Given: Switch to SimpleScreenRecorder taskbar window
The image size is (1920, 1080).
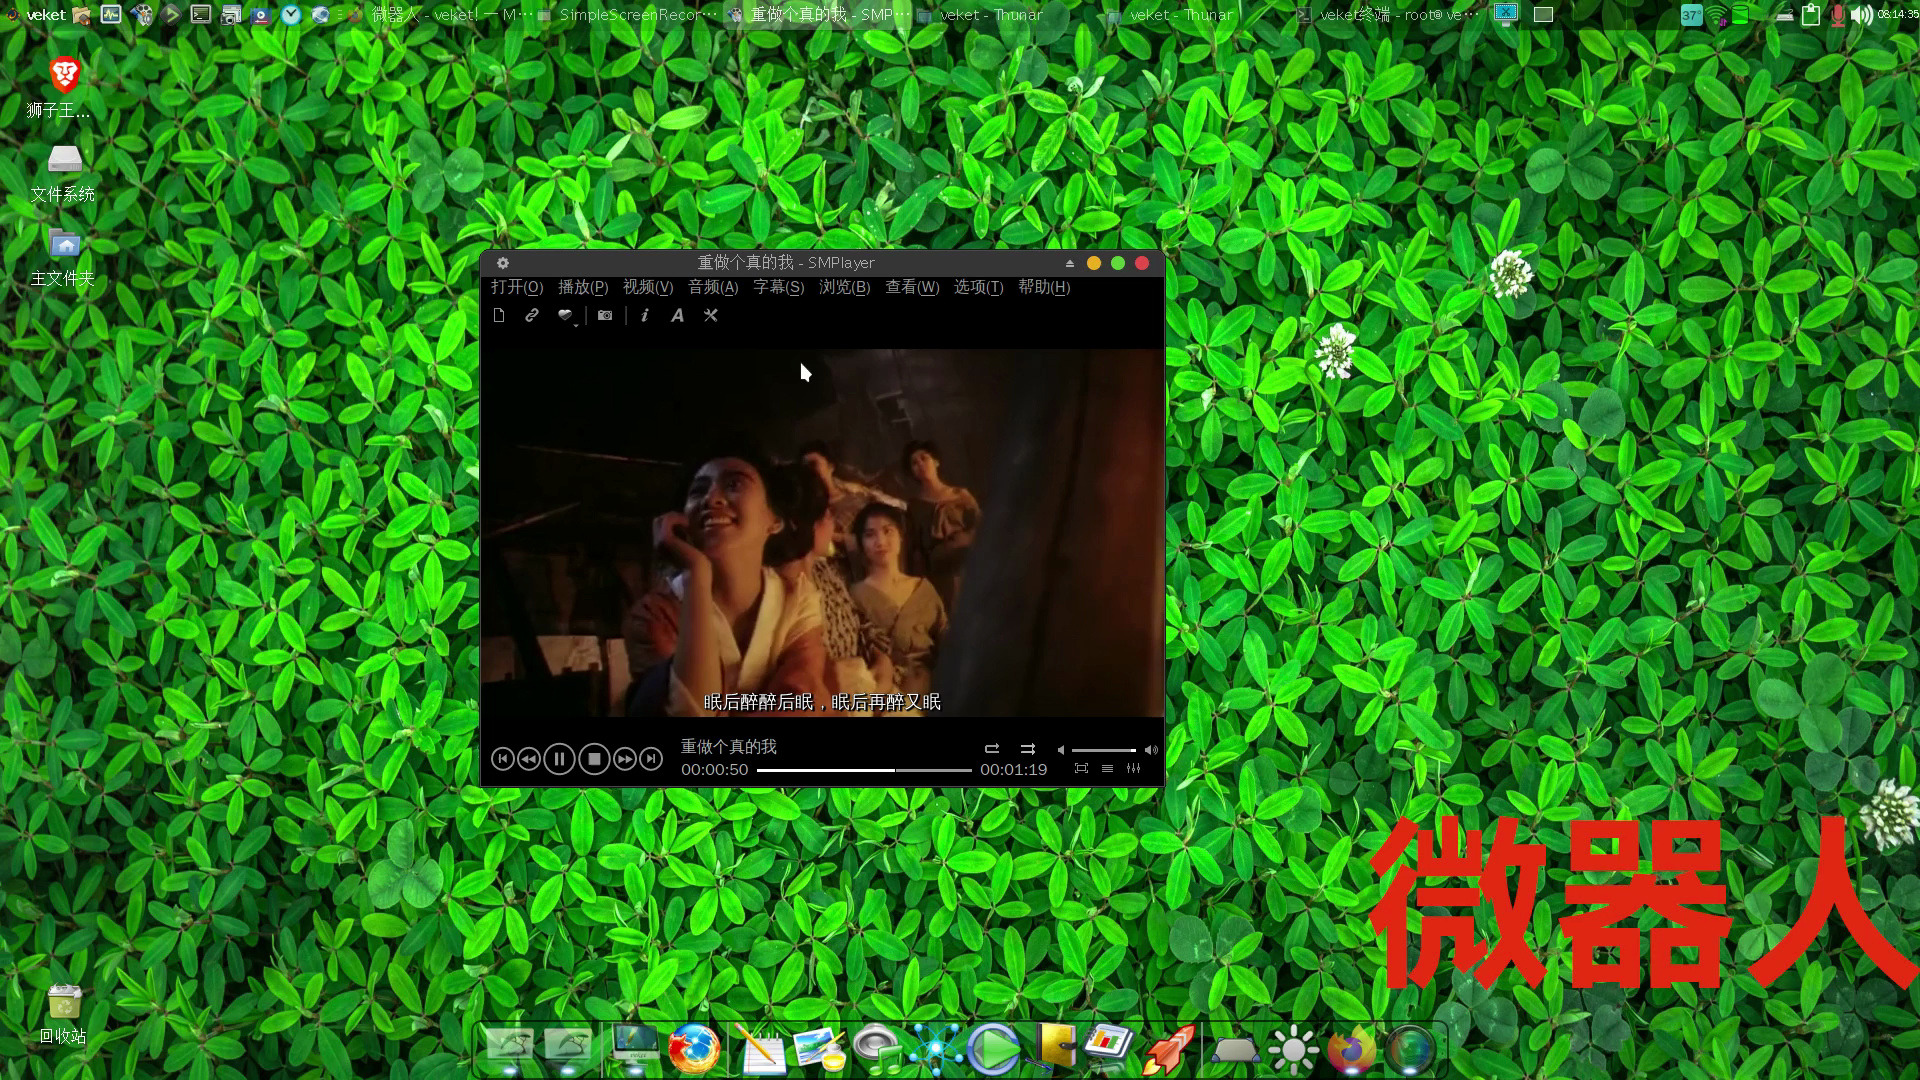Looking at the screenshot, I should click(628, 14).
